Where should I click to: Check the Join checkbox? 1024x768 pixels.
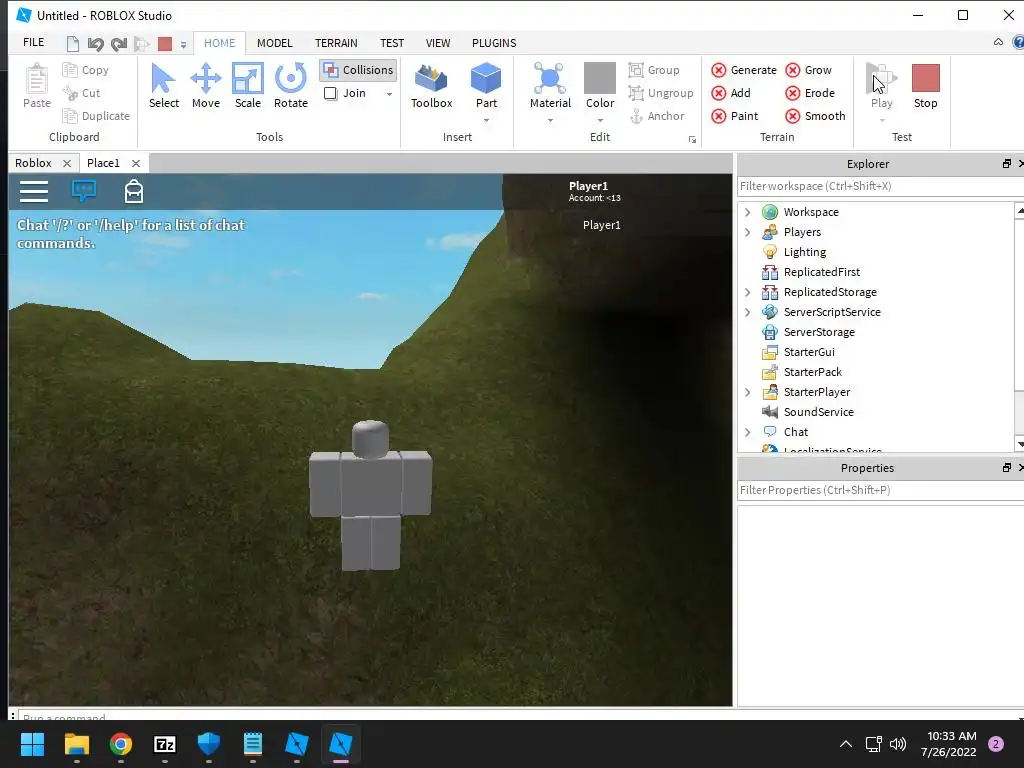point(330,93)
